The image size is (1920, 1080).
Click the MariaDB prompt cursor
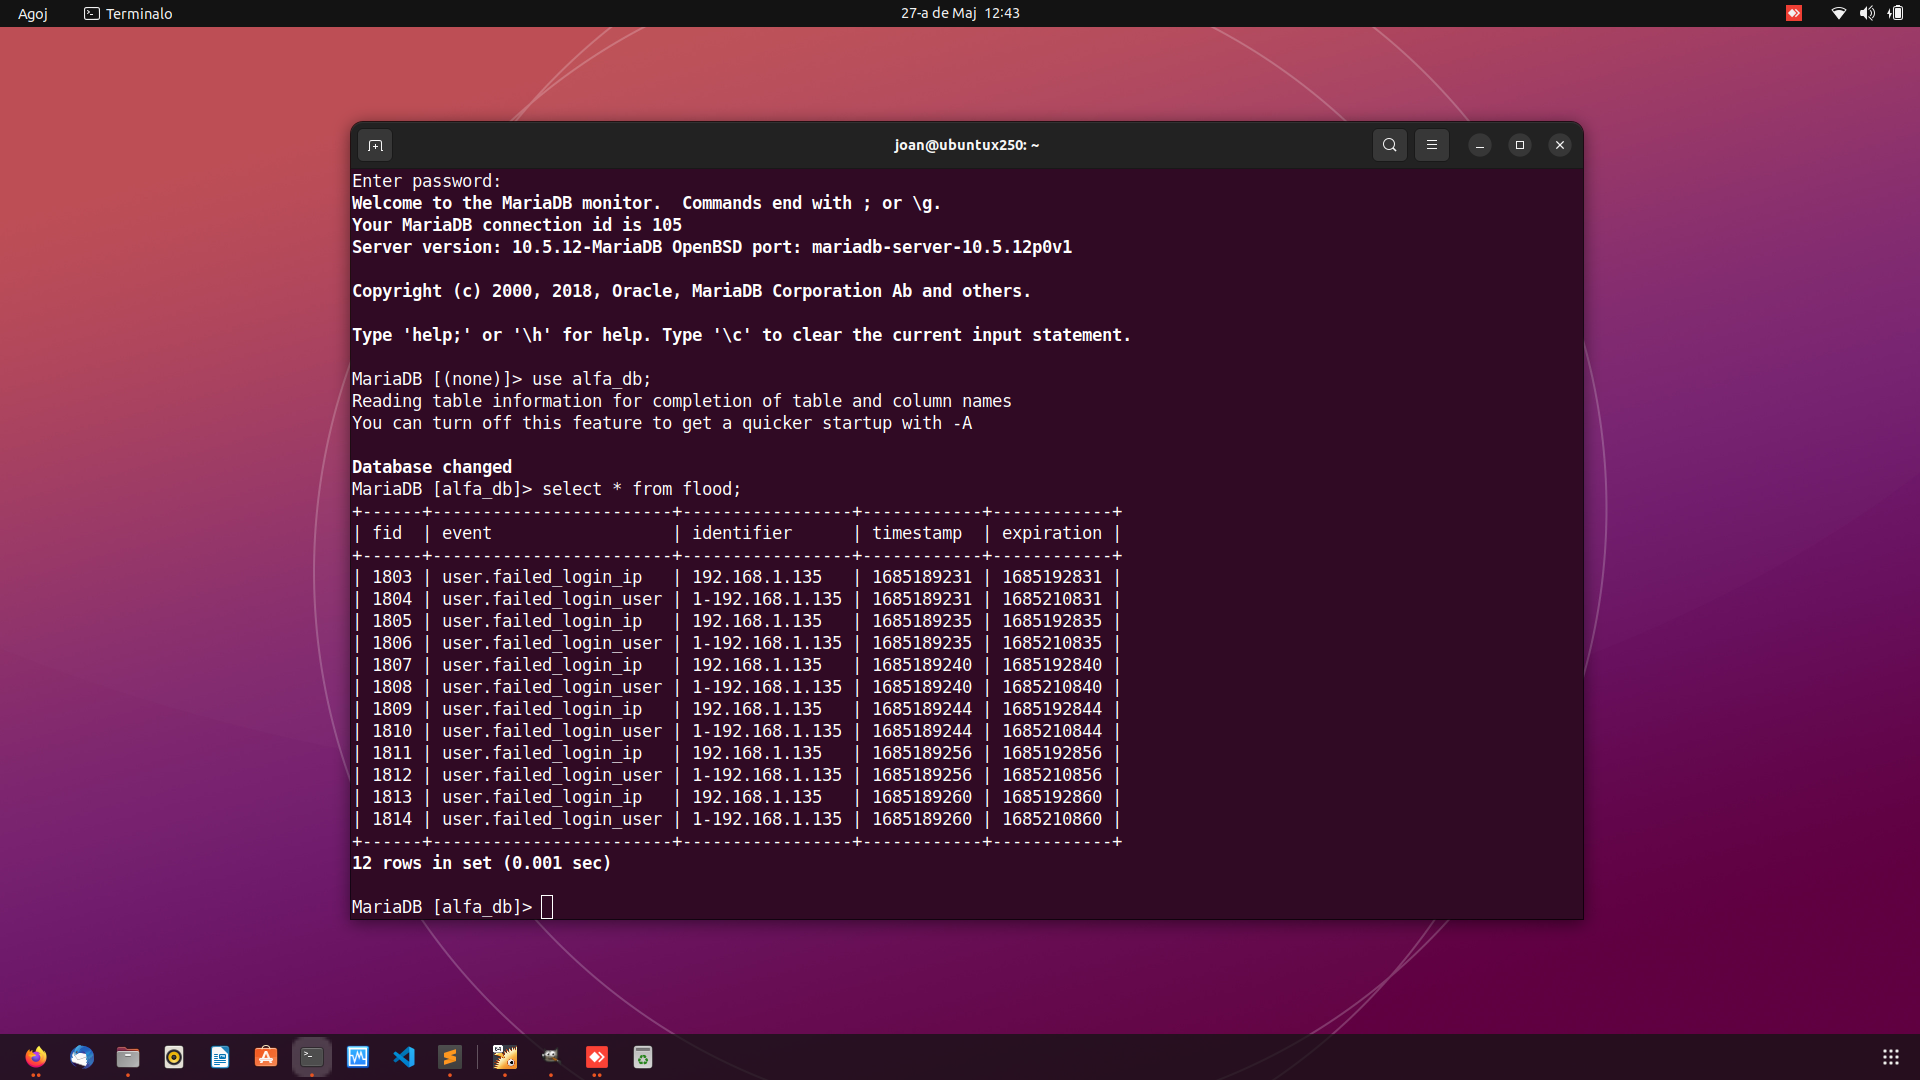pos(547,907)
